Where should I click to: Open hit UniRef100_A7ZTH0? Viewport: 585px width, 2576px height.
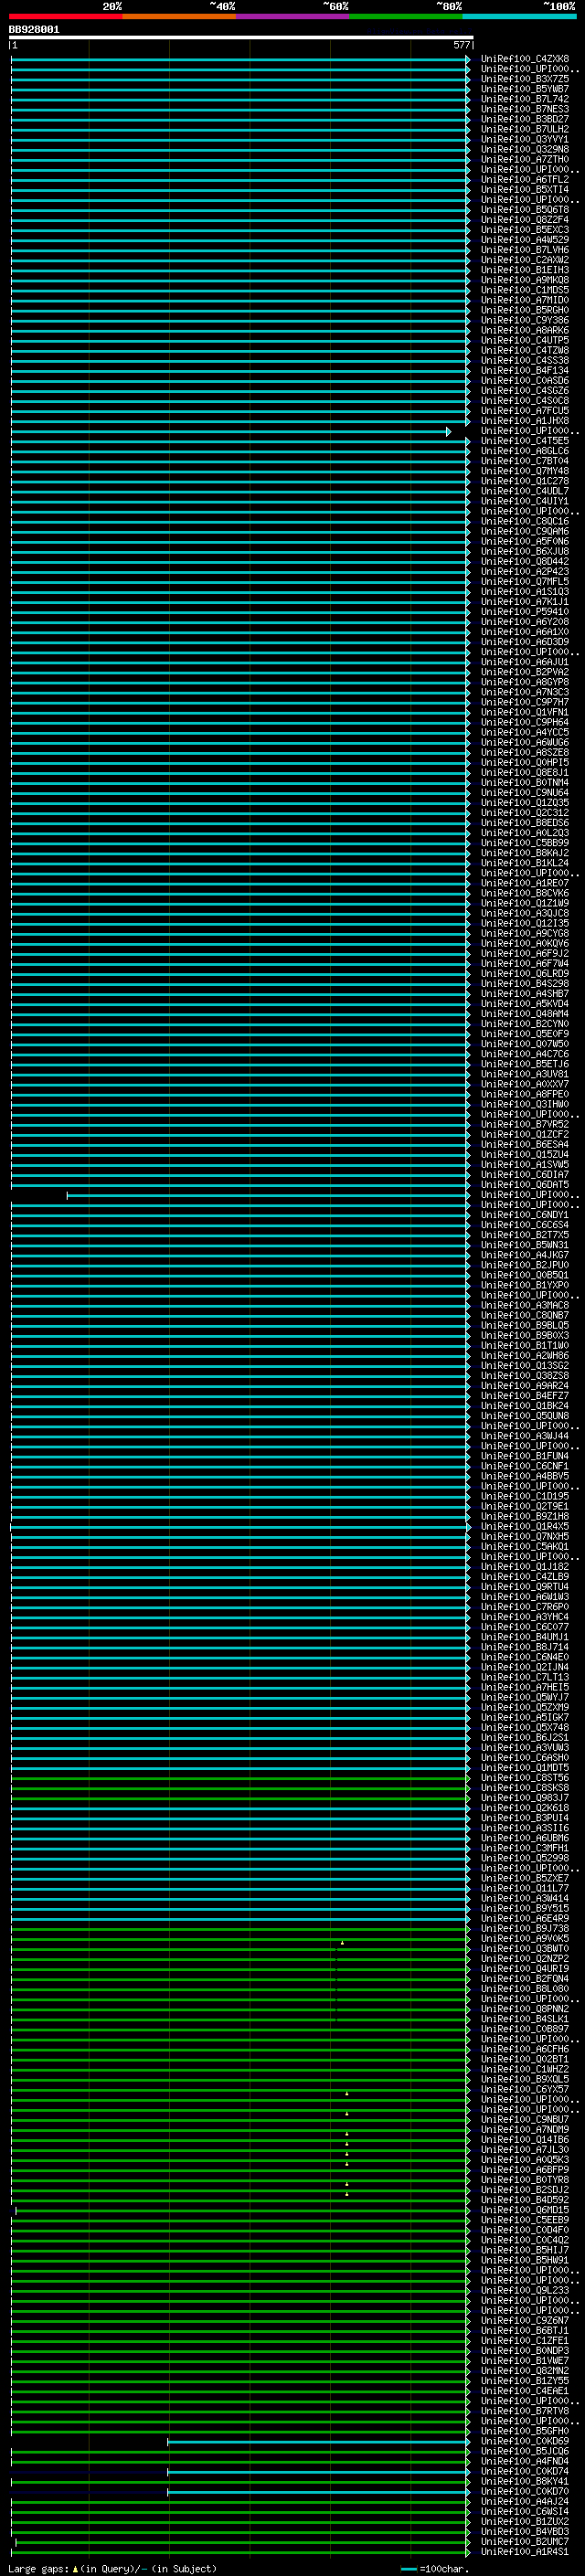point(524,159)
